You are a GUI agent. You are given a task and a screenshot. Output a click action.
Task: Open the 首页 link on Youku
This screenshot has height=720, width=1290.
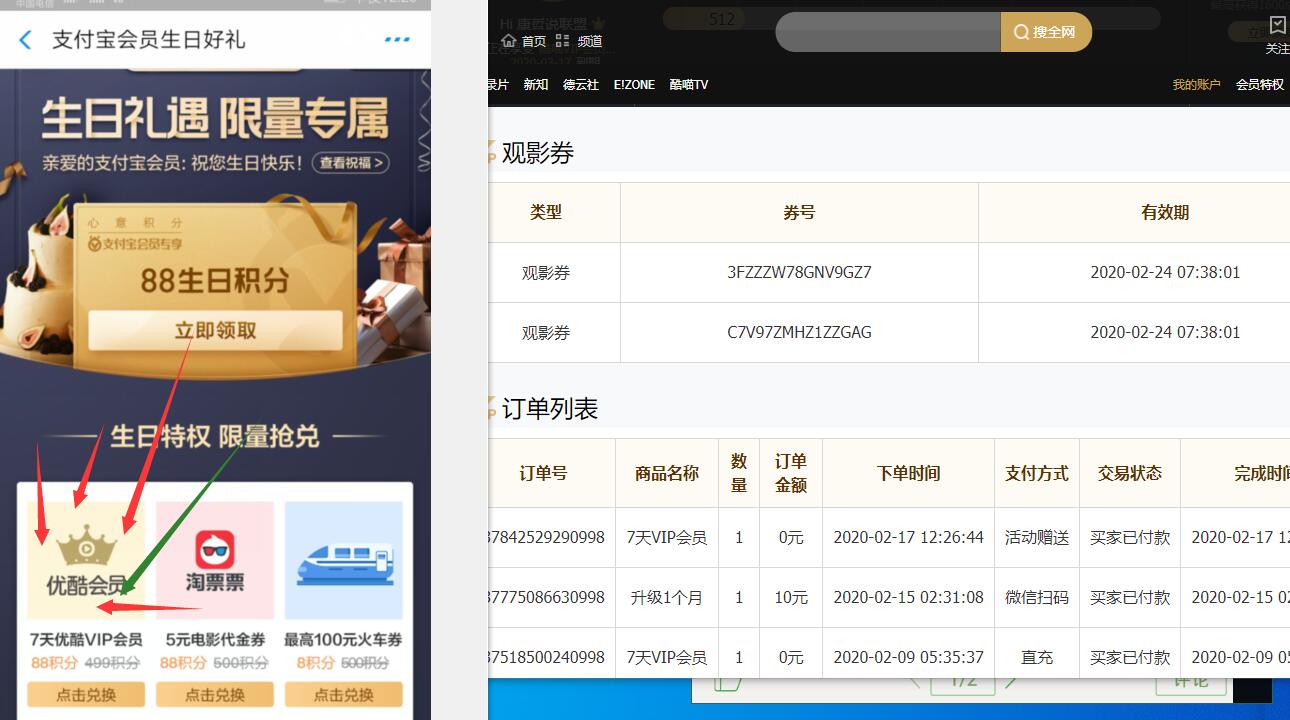click(533, 41)
